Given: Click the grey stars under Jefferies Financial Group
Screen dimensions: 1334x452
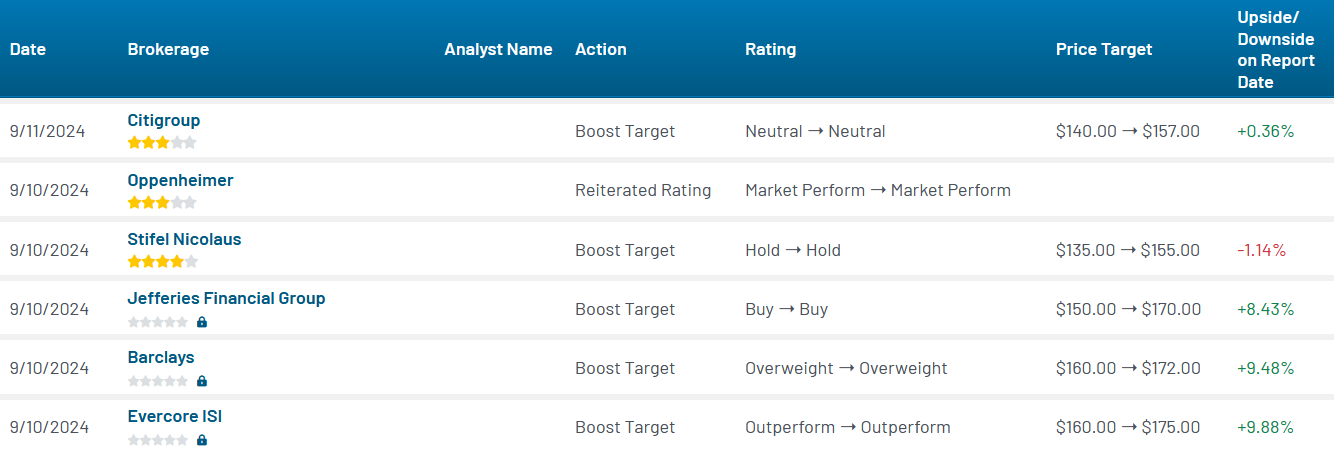Looking at the screenshot, I should click(158, 322).
